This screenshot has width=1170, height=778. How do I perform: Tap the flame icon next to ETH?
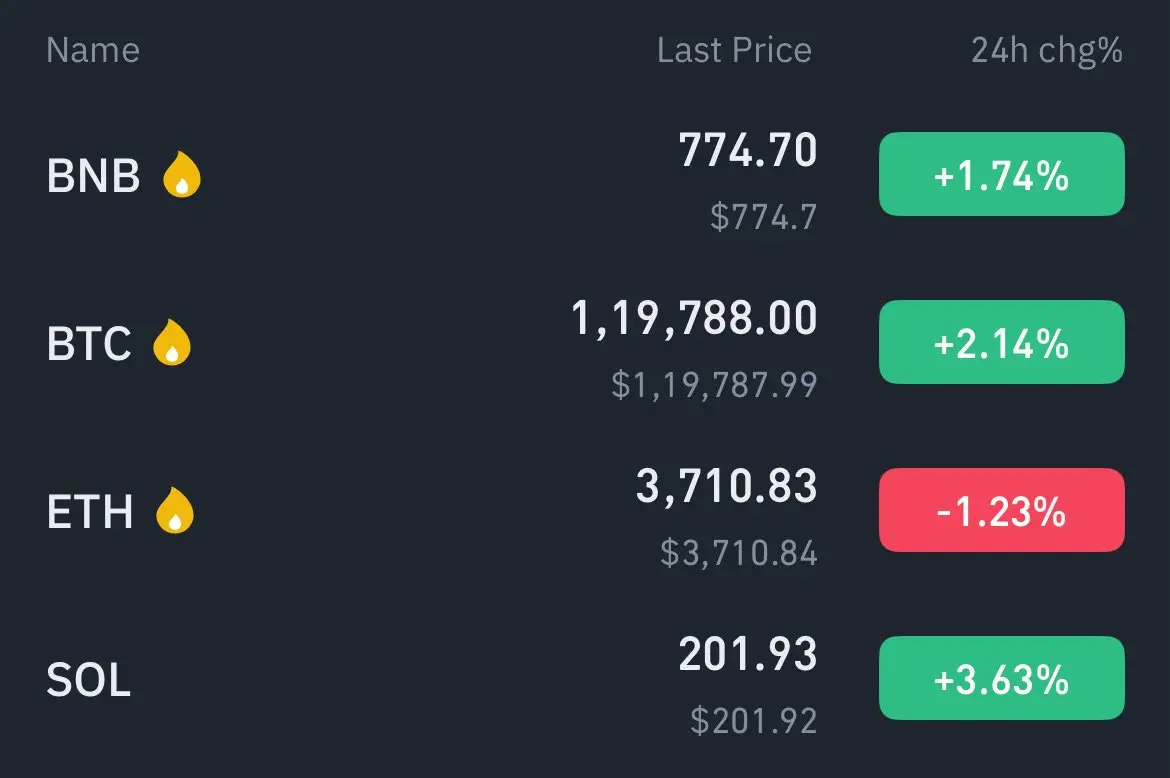coord(175,510)
